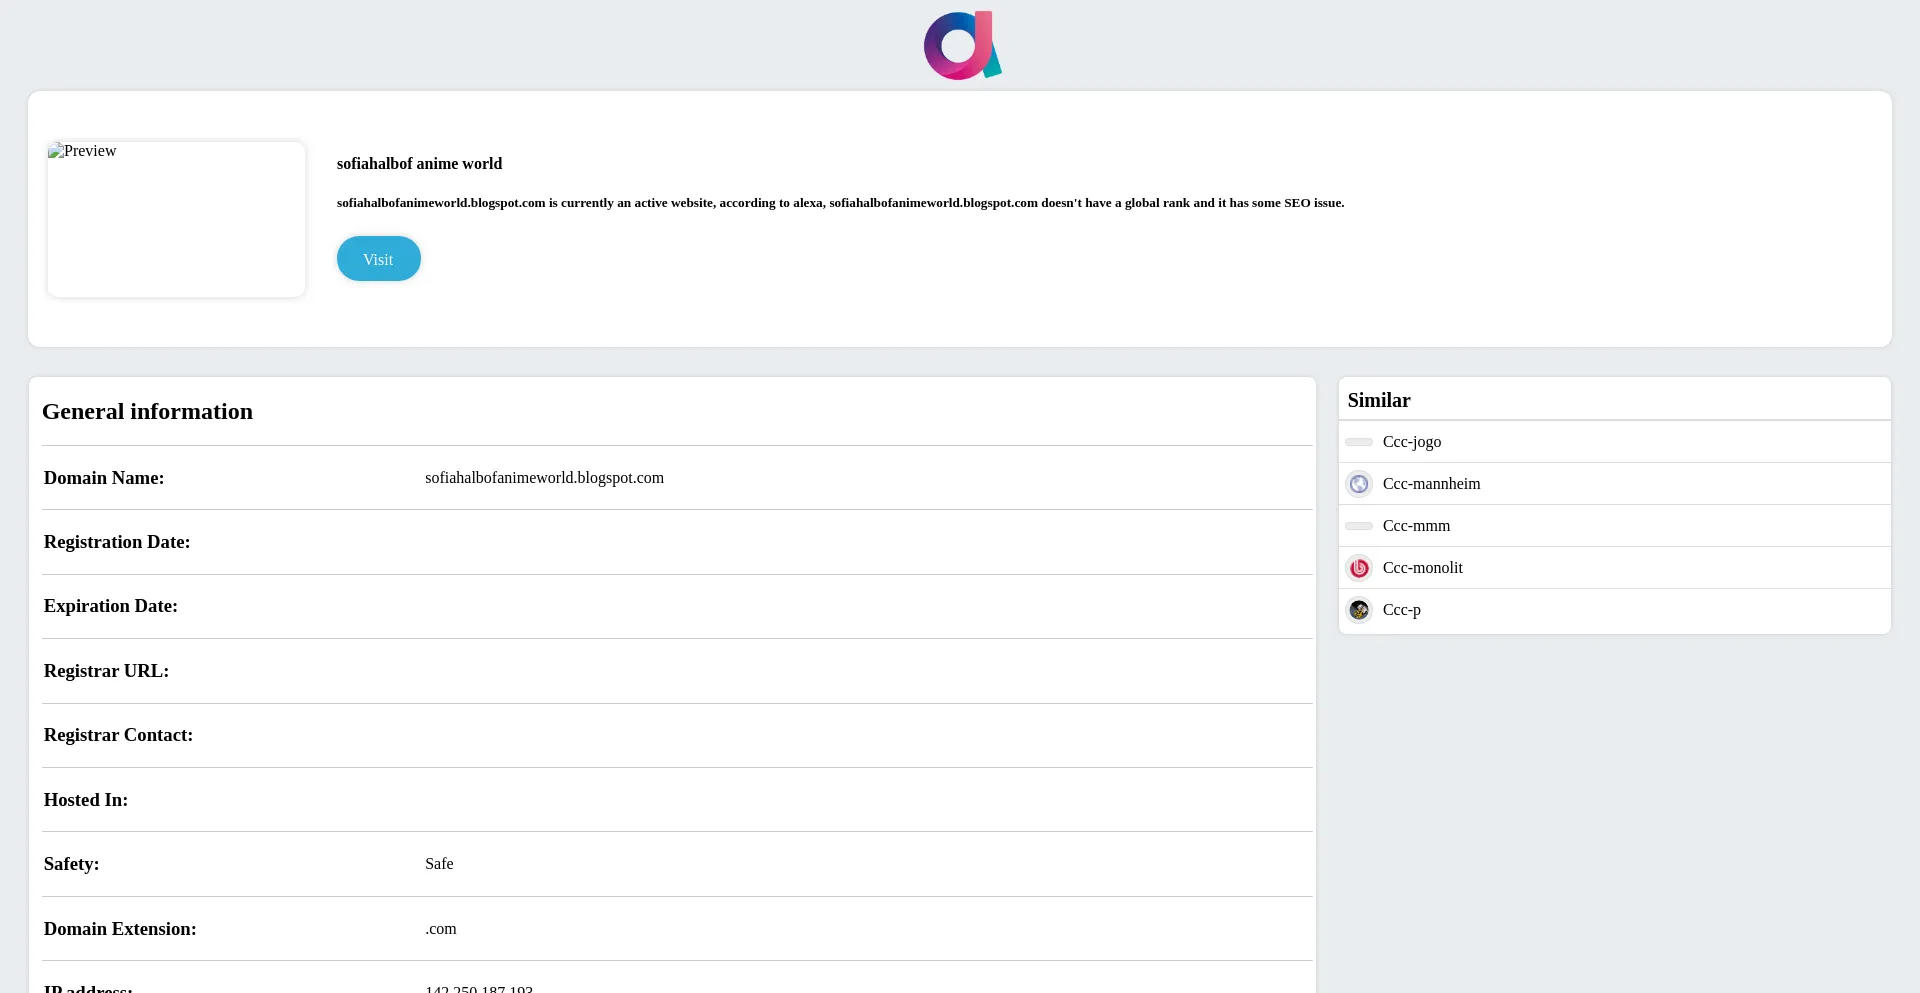The image size is (1920, 993).
Task: Click the site logo at top
Action: point(962,45)
